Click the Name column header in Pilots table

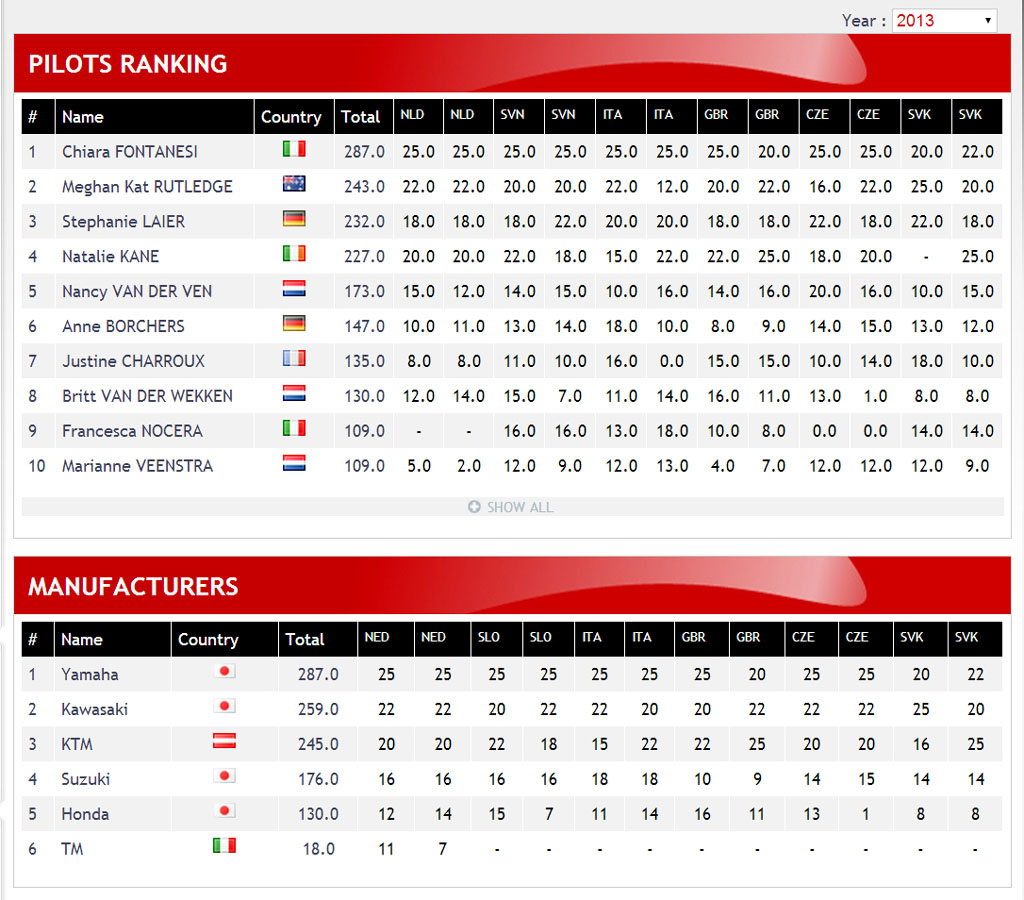coord(83,117)
